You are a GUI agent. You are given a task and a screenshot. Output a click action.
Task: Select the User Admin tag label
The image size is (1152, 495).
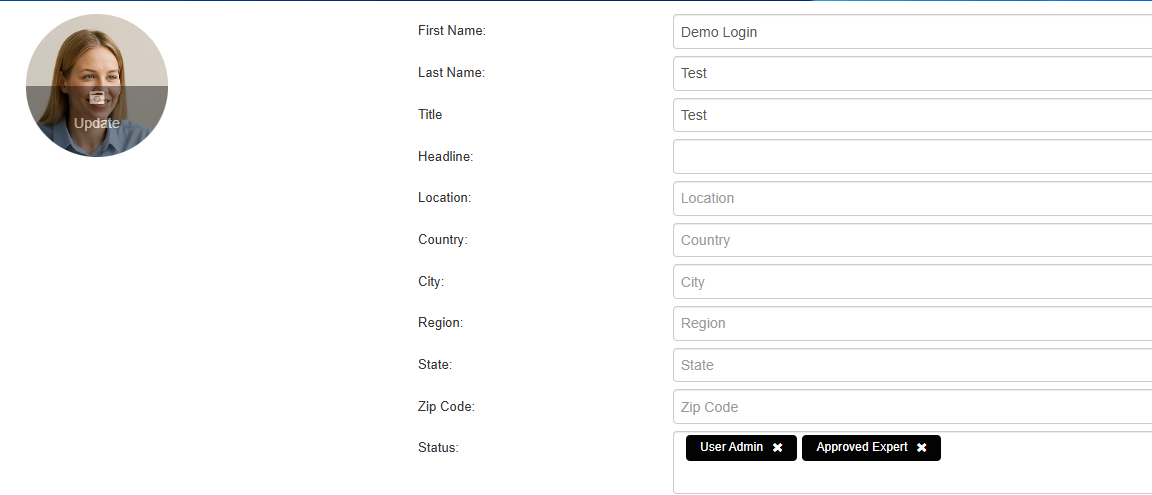(731, 447)
